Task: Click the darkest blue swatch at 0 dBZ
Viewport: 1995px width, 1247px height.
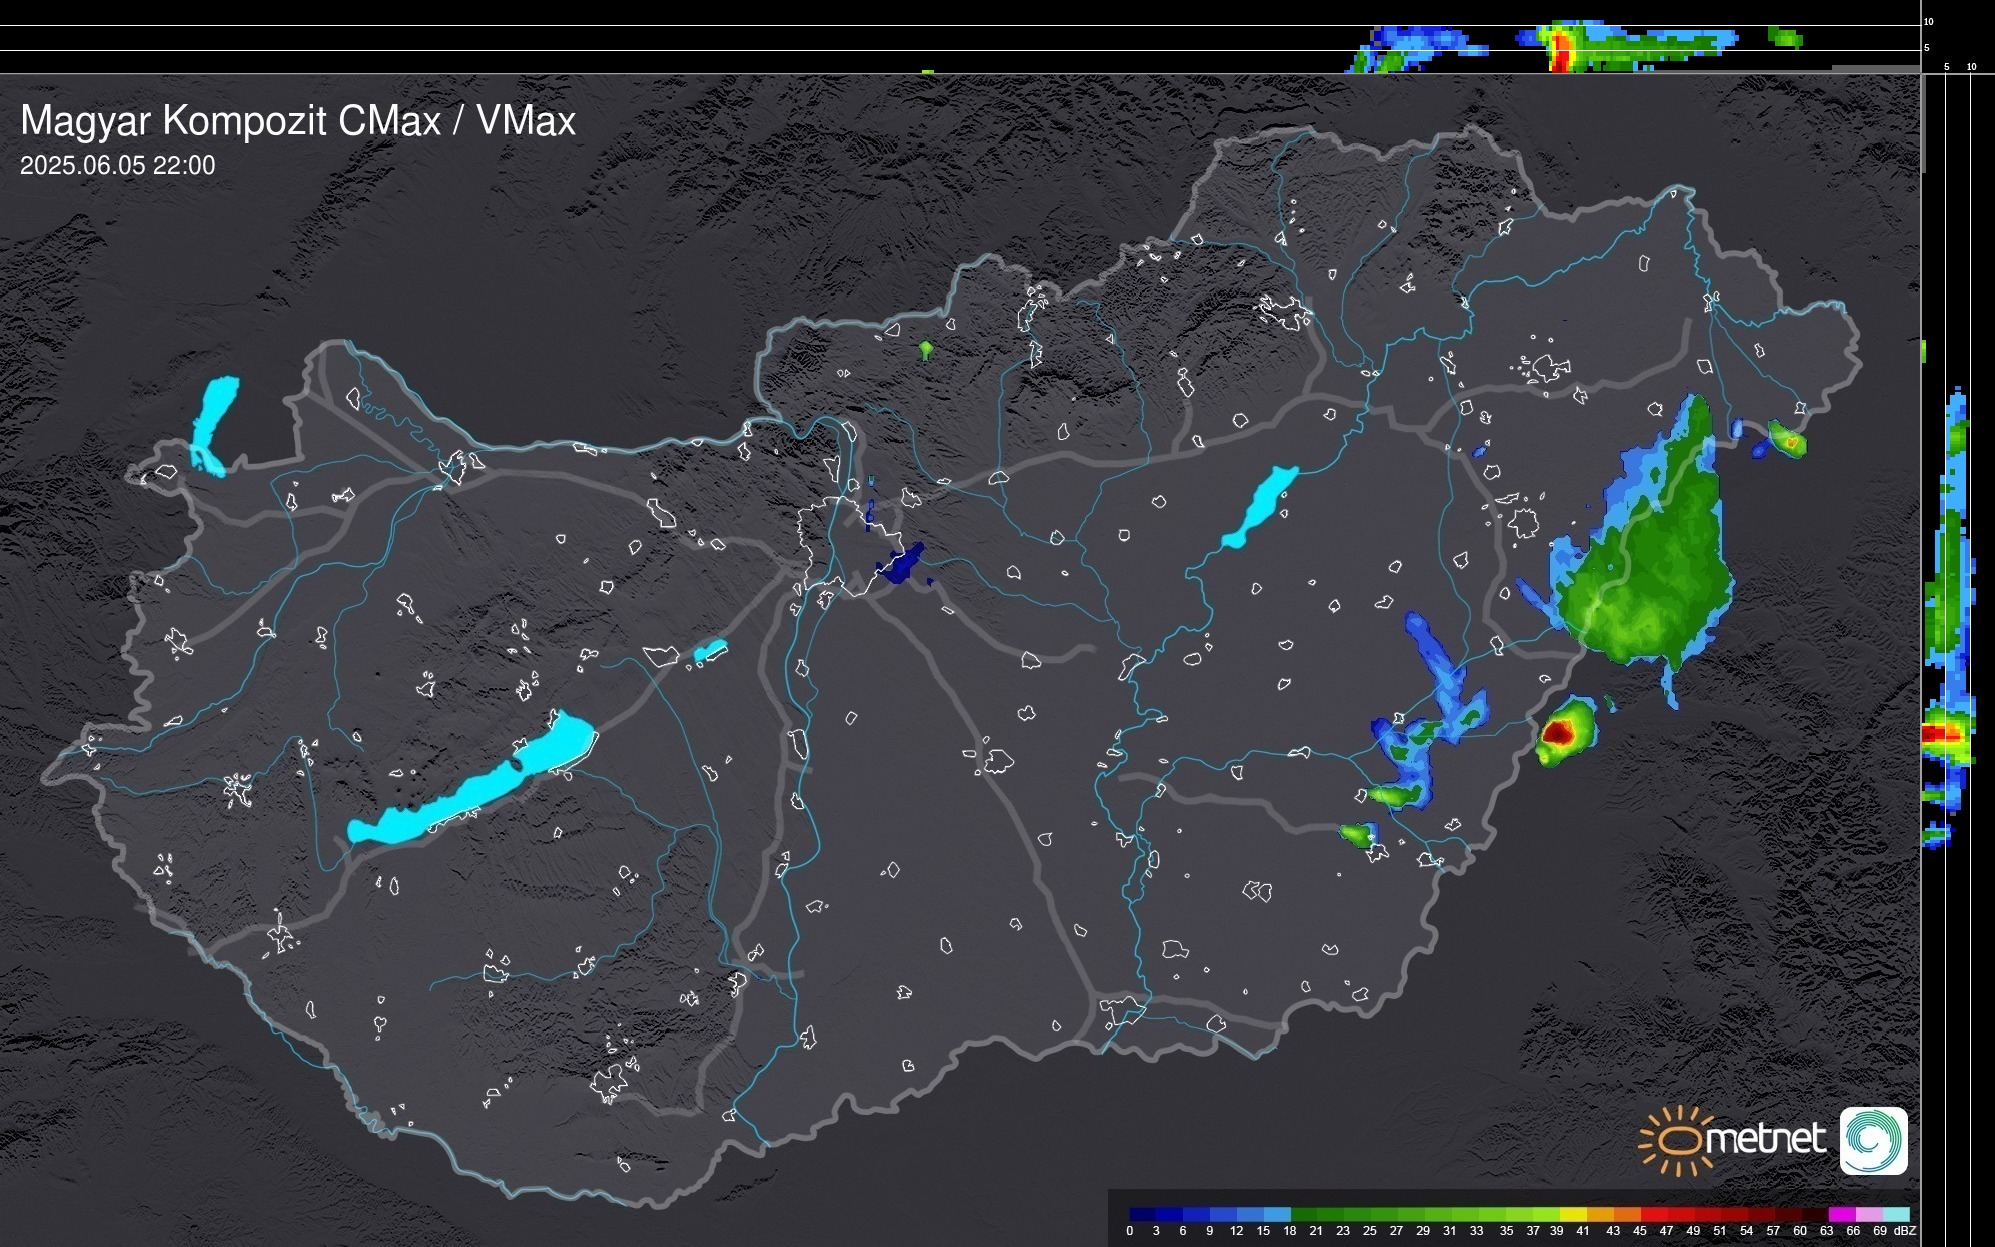Action: coord(1142,1214)
